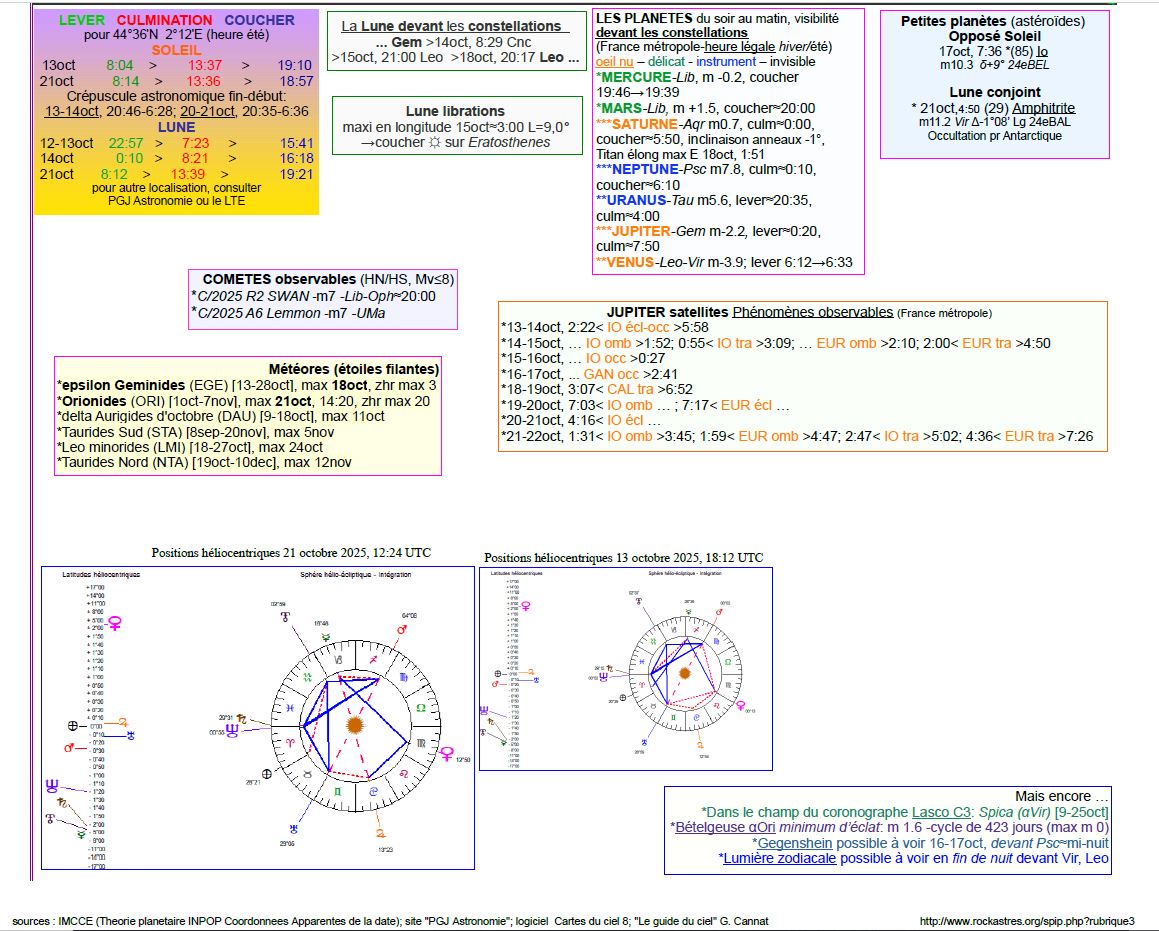Click blue Uranus symbol below 21 October zodiac wheel

[x=292, y=829]
